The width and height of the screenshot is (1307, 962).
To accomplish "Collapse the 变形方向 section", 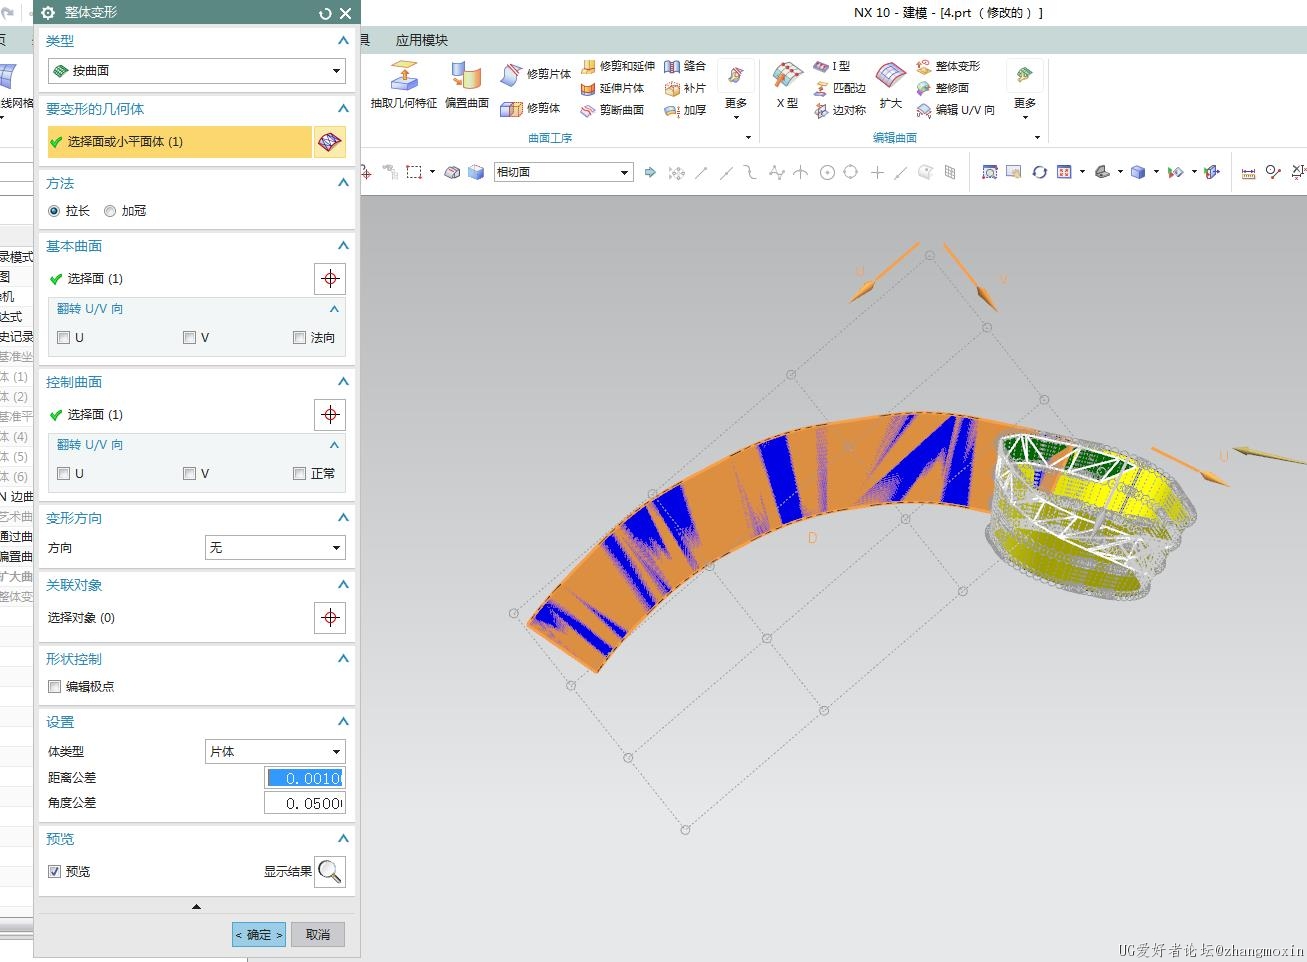I will 343,518.
